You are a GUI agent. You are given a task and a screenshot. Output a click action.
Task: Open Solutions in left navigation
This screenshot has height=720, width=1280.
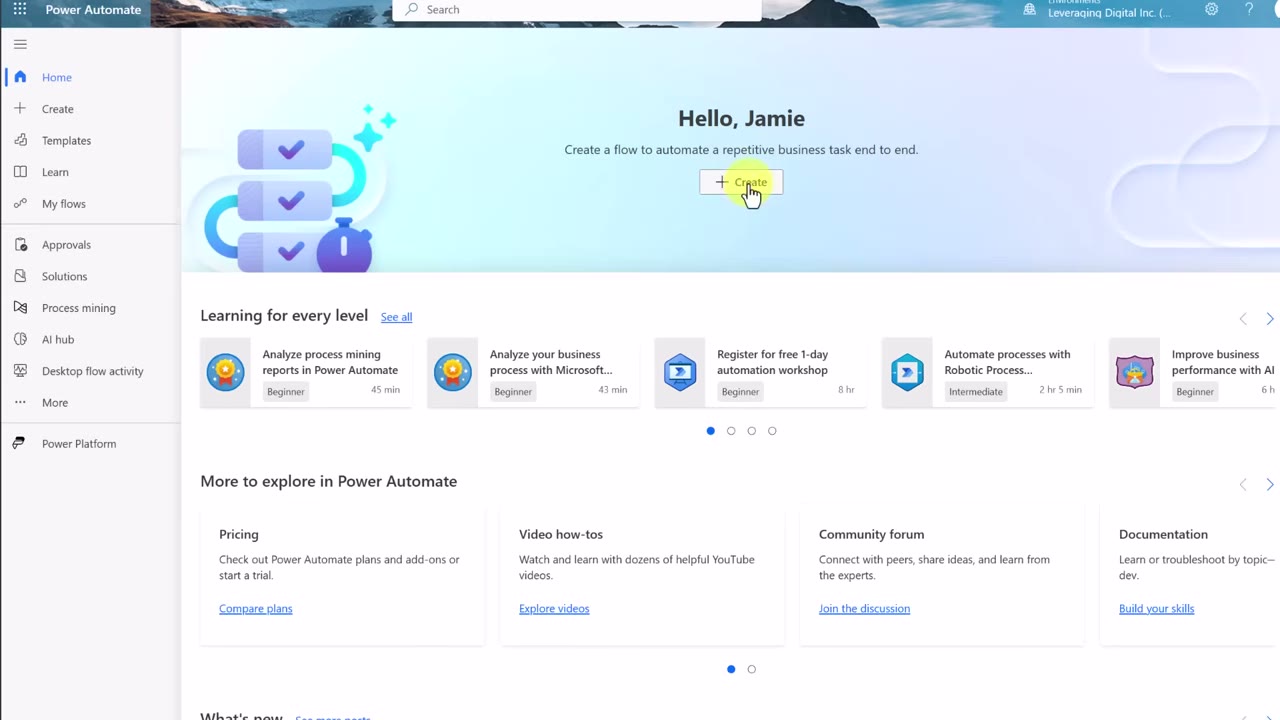point(64,276)
